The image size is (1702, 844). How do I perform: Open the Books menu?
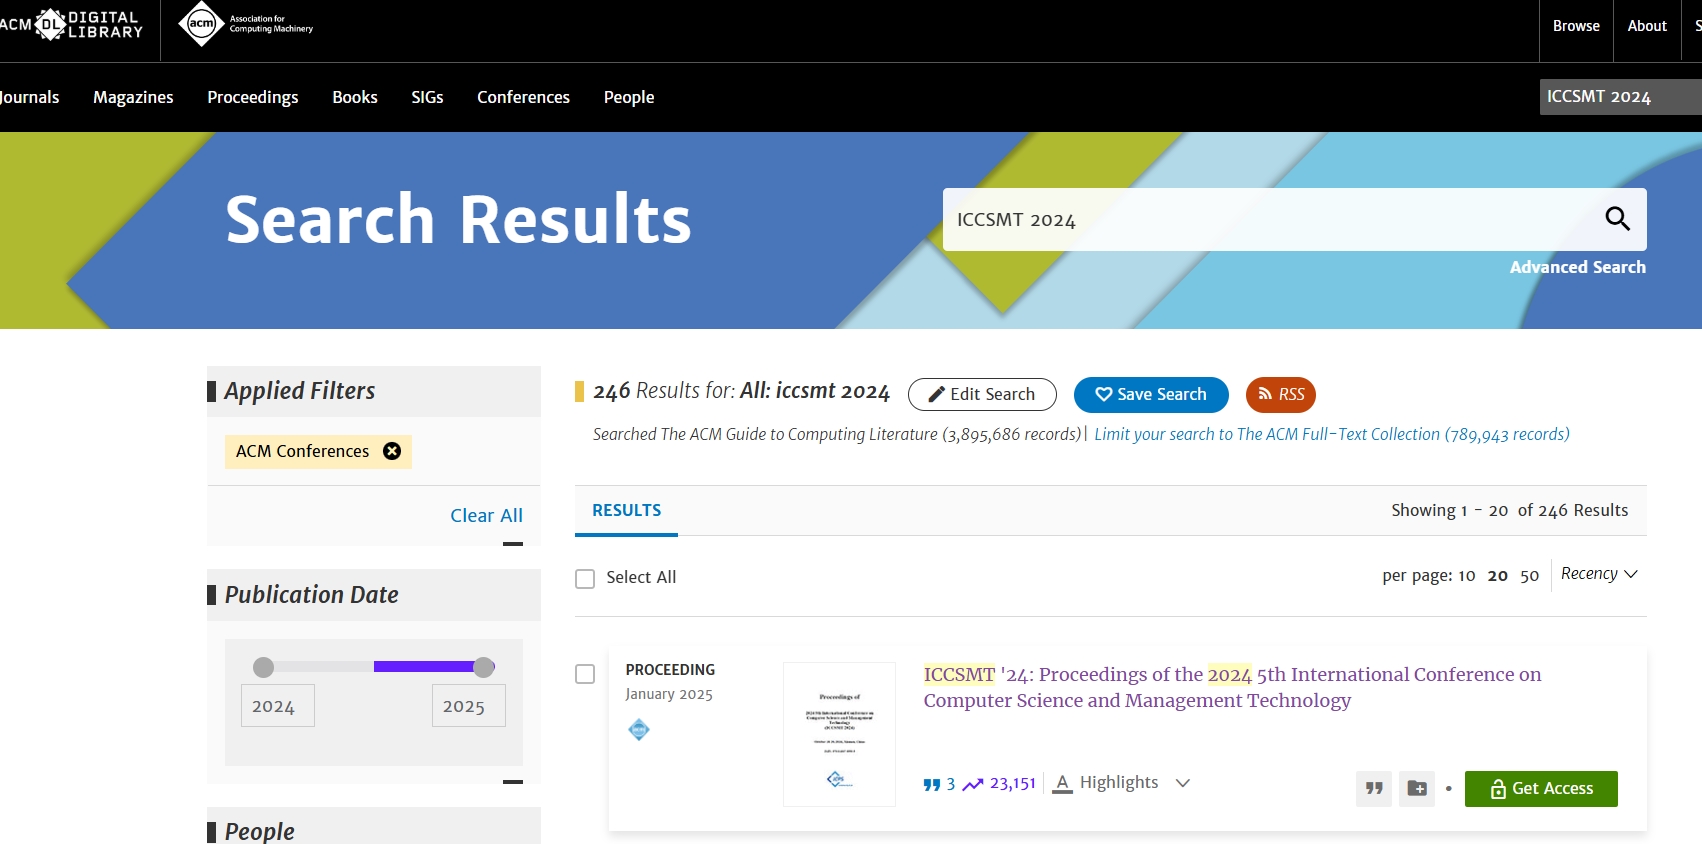click(355, 97)
